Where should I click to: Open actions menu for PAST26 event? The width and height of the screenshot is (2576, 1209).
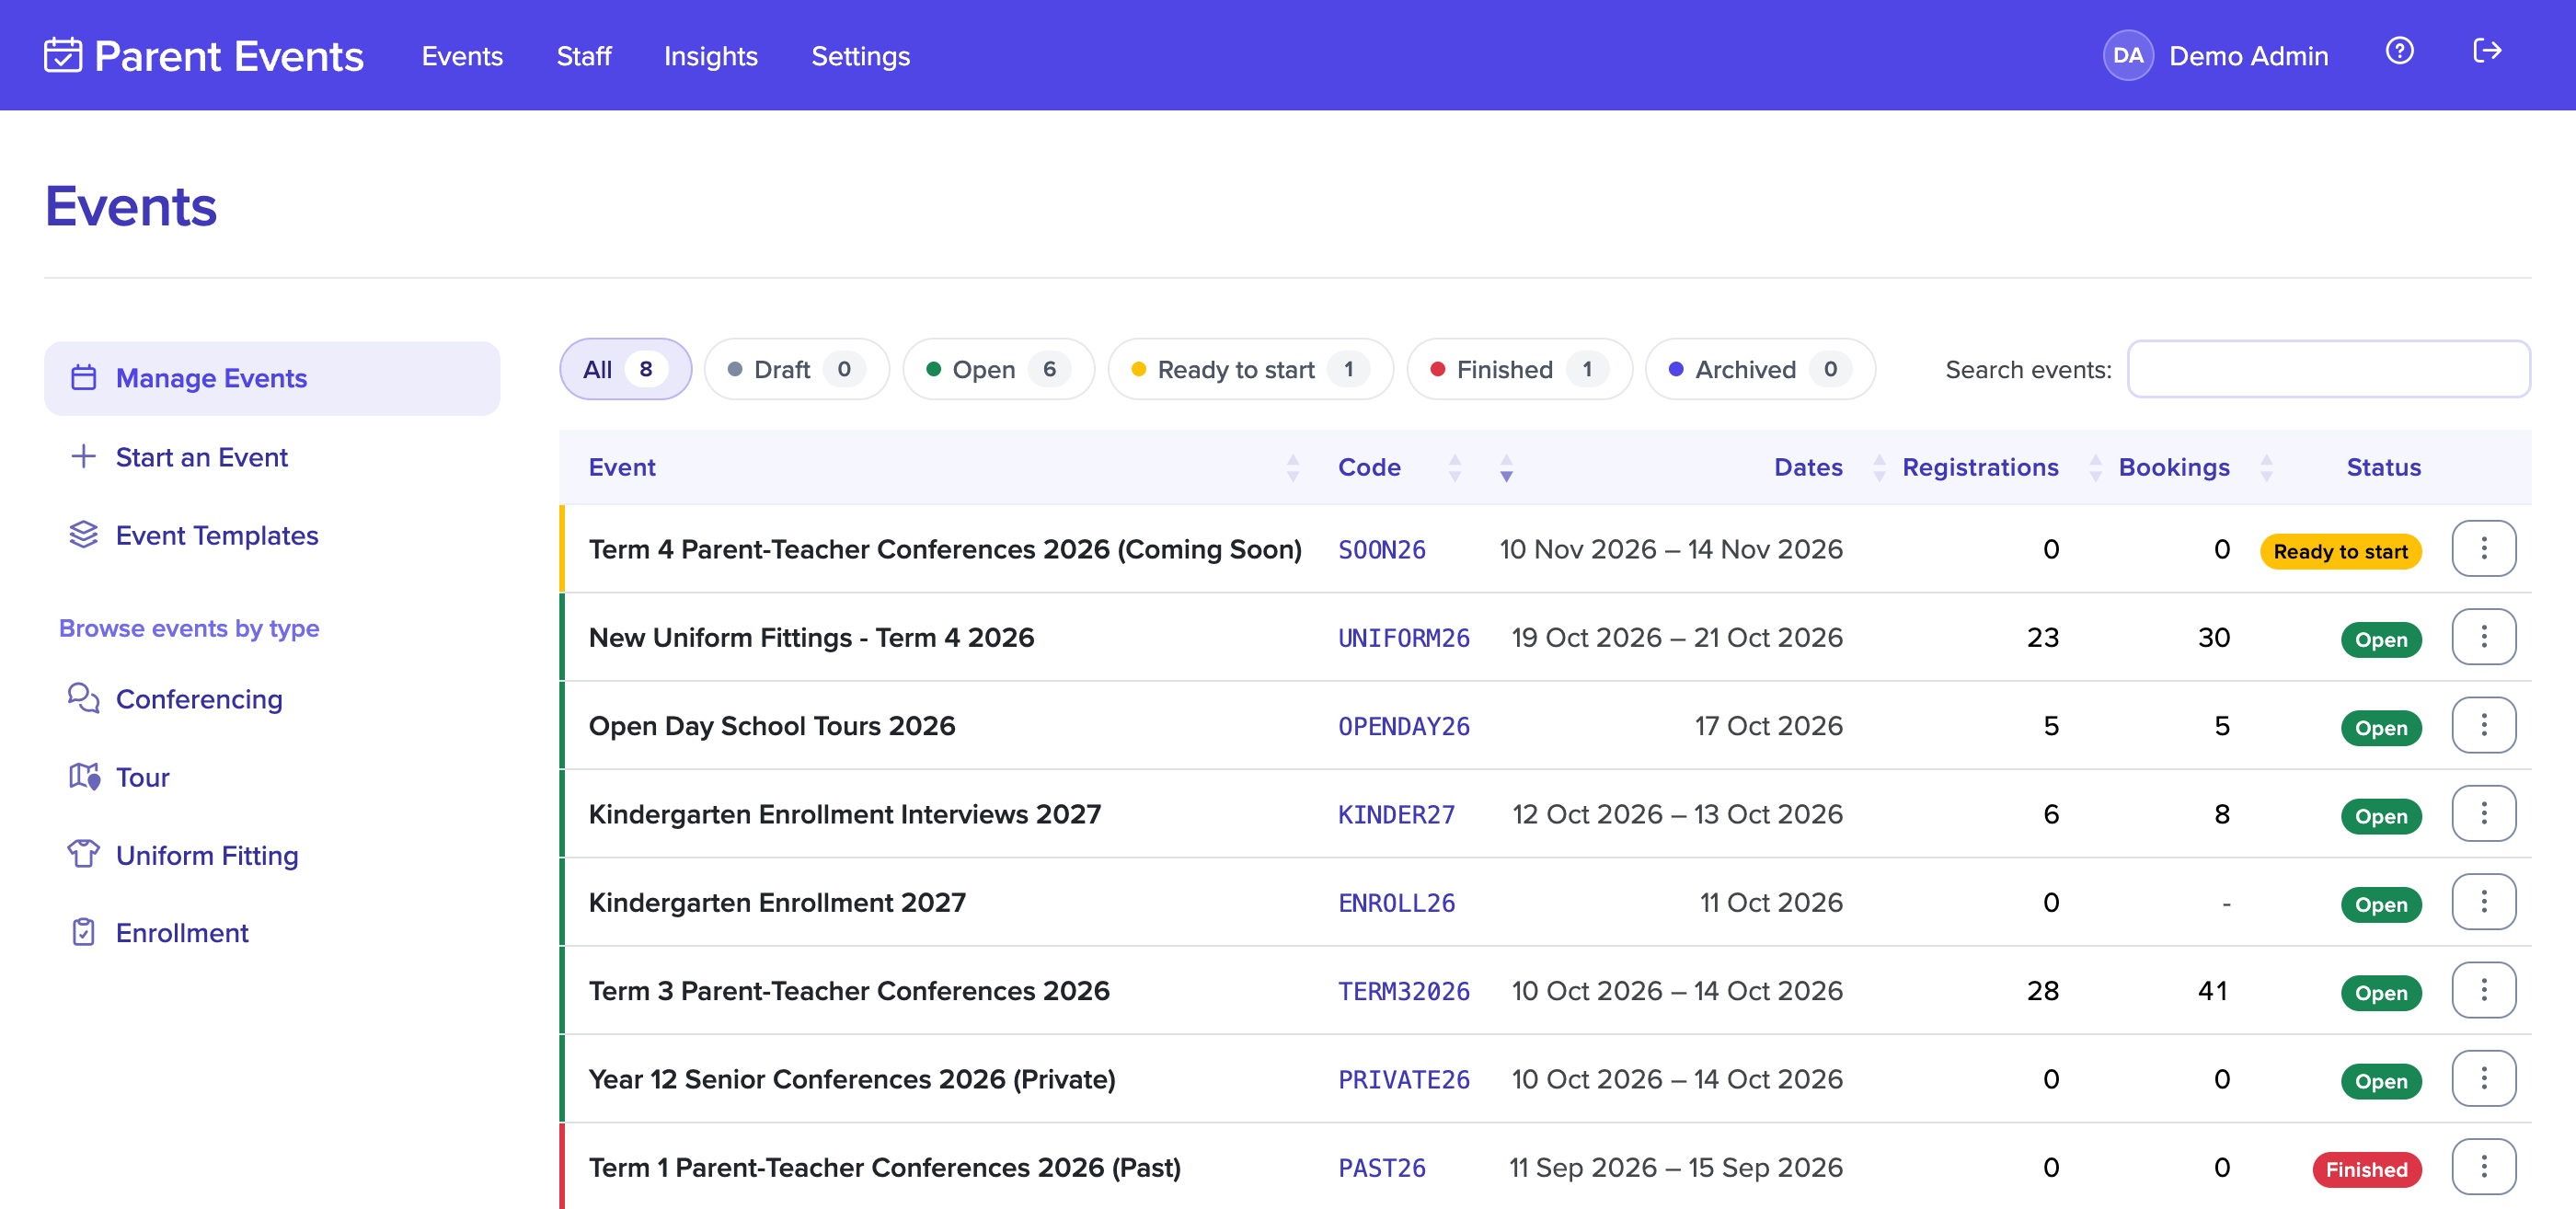coord(2483,1166)
